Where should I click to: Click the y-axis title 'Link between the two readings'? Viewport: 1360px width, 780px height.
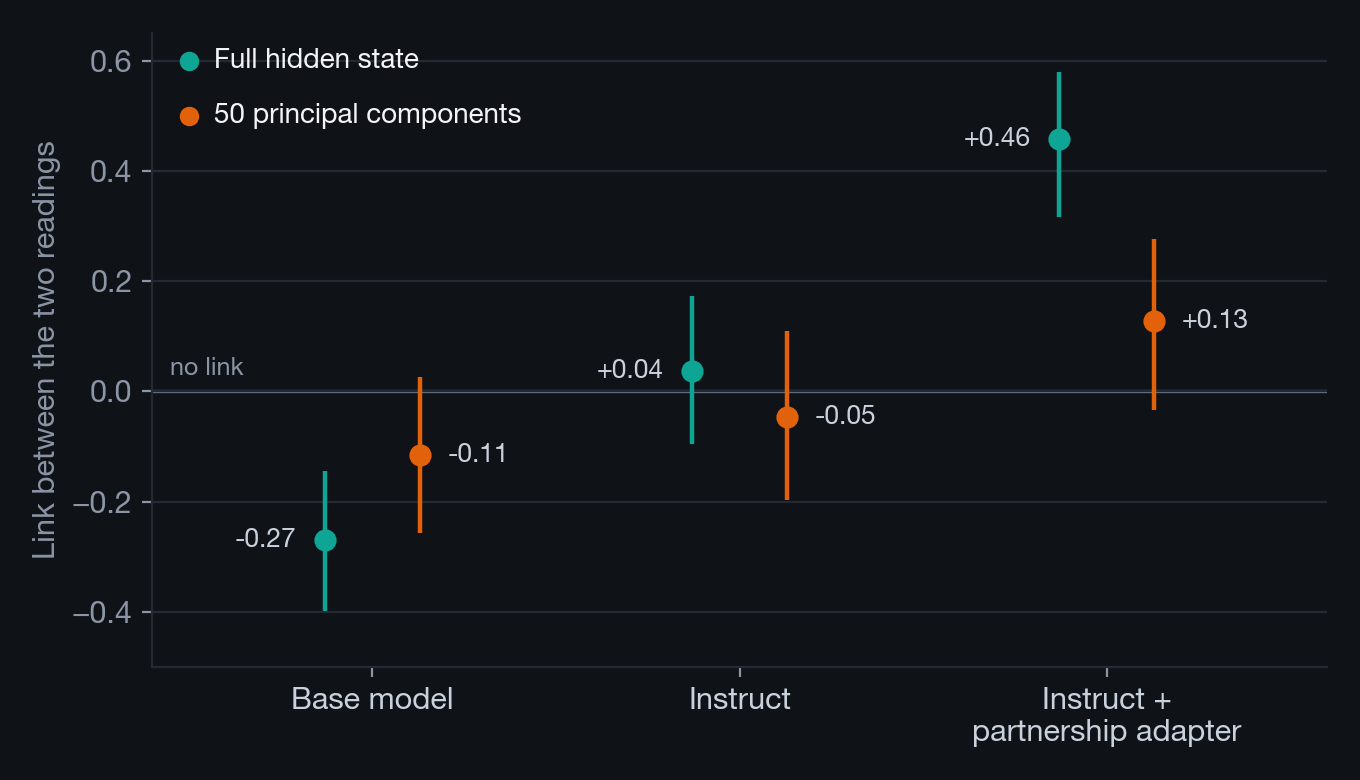tap(44, 349)
